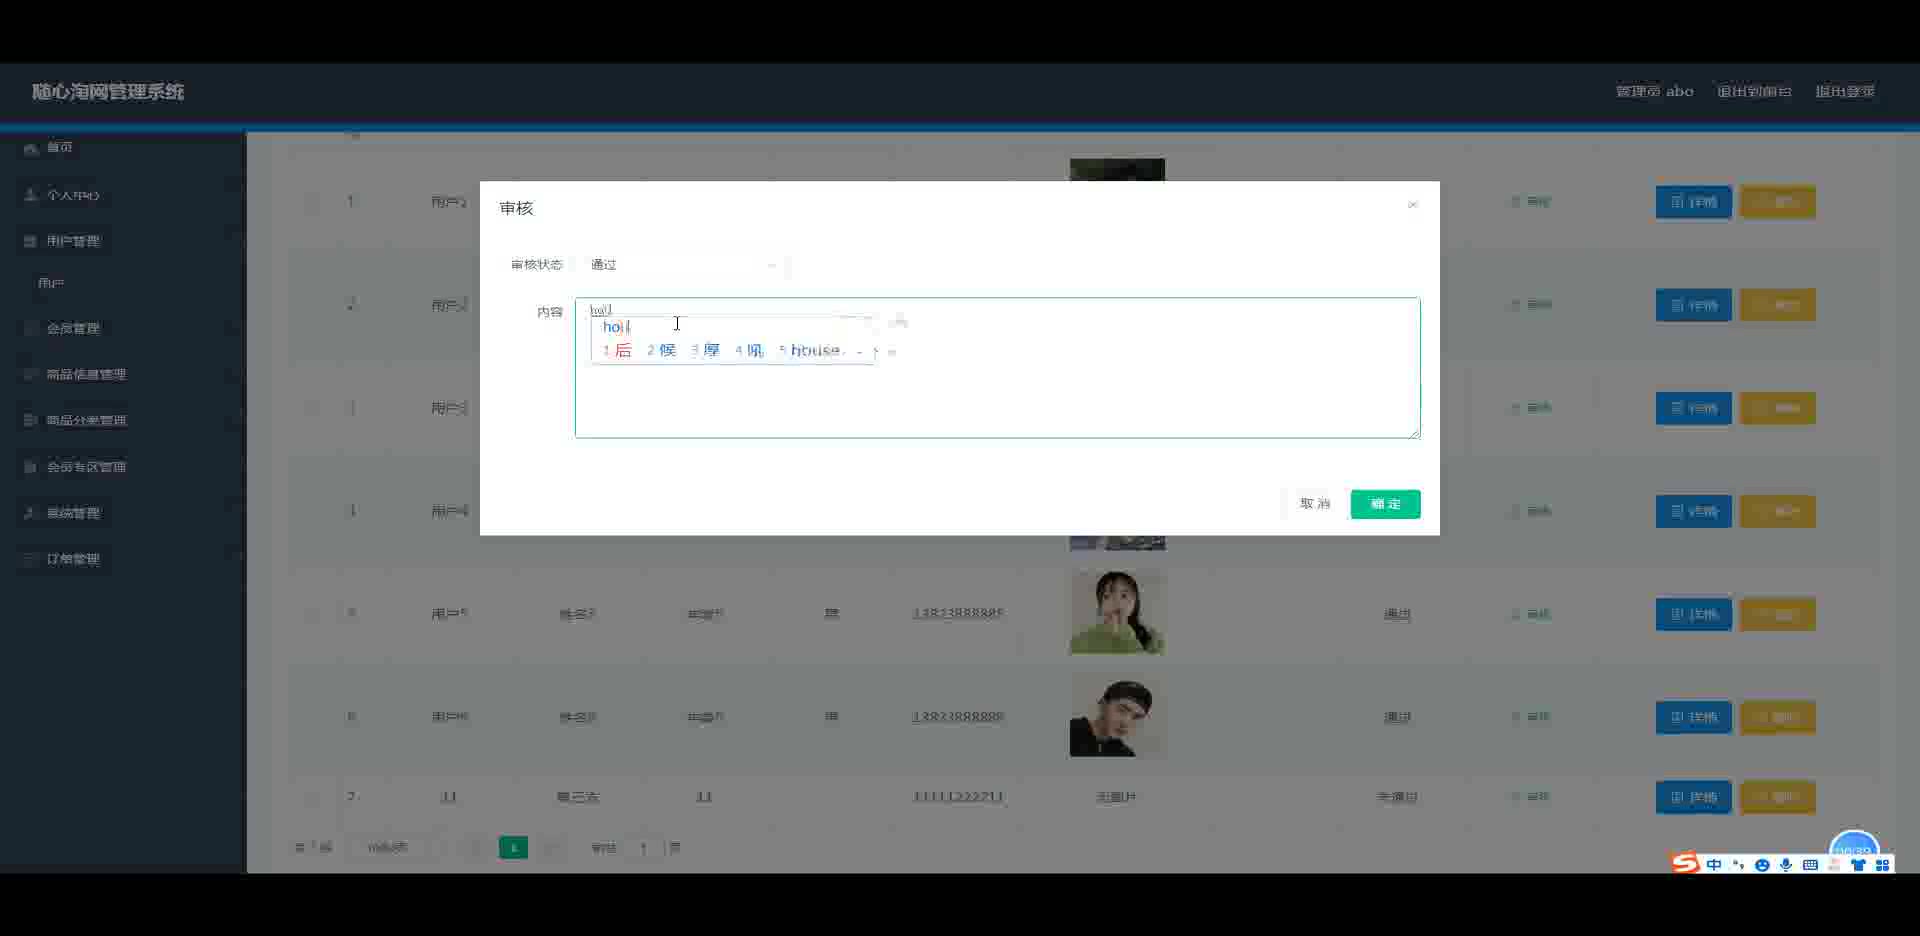Click 退出到前台 in the header
The image size is (1920, 936).
point(1754,91)
